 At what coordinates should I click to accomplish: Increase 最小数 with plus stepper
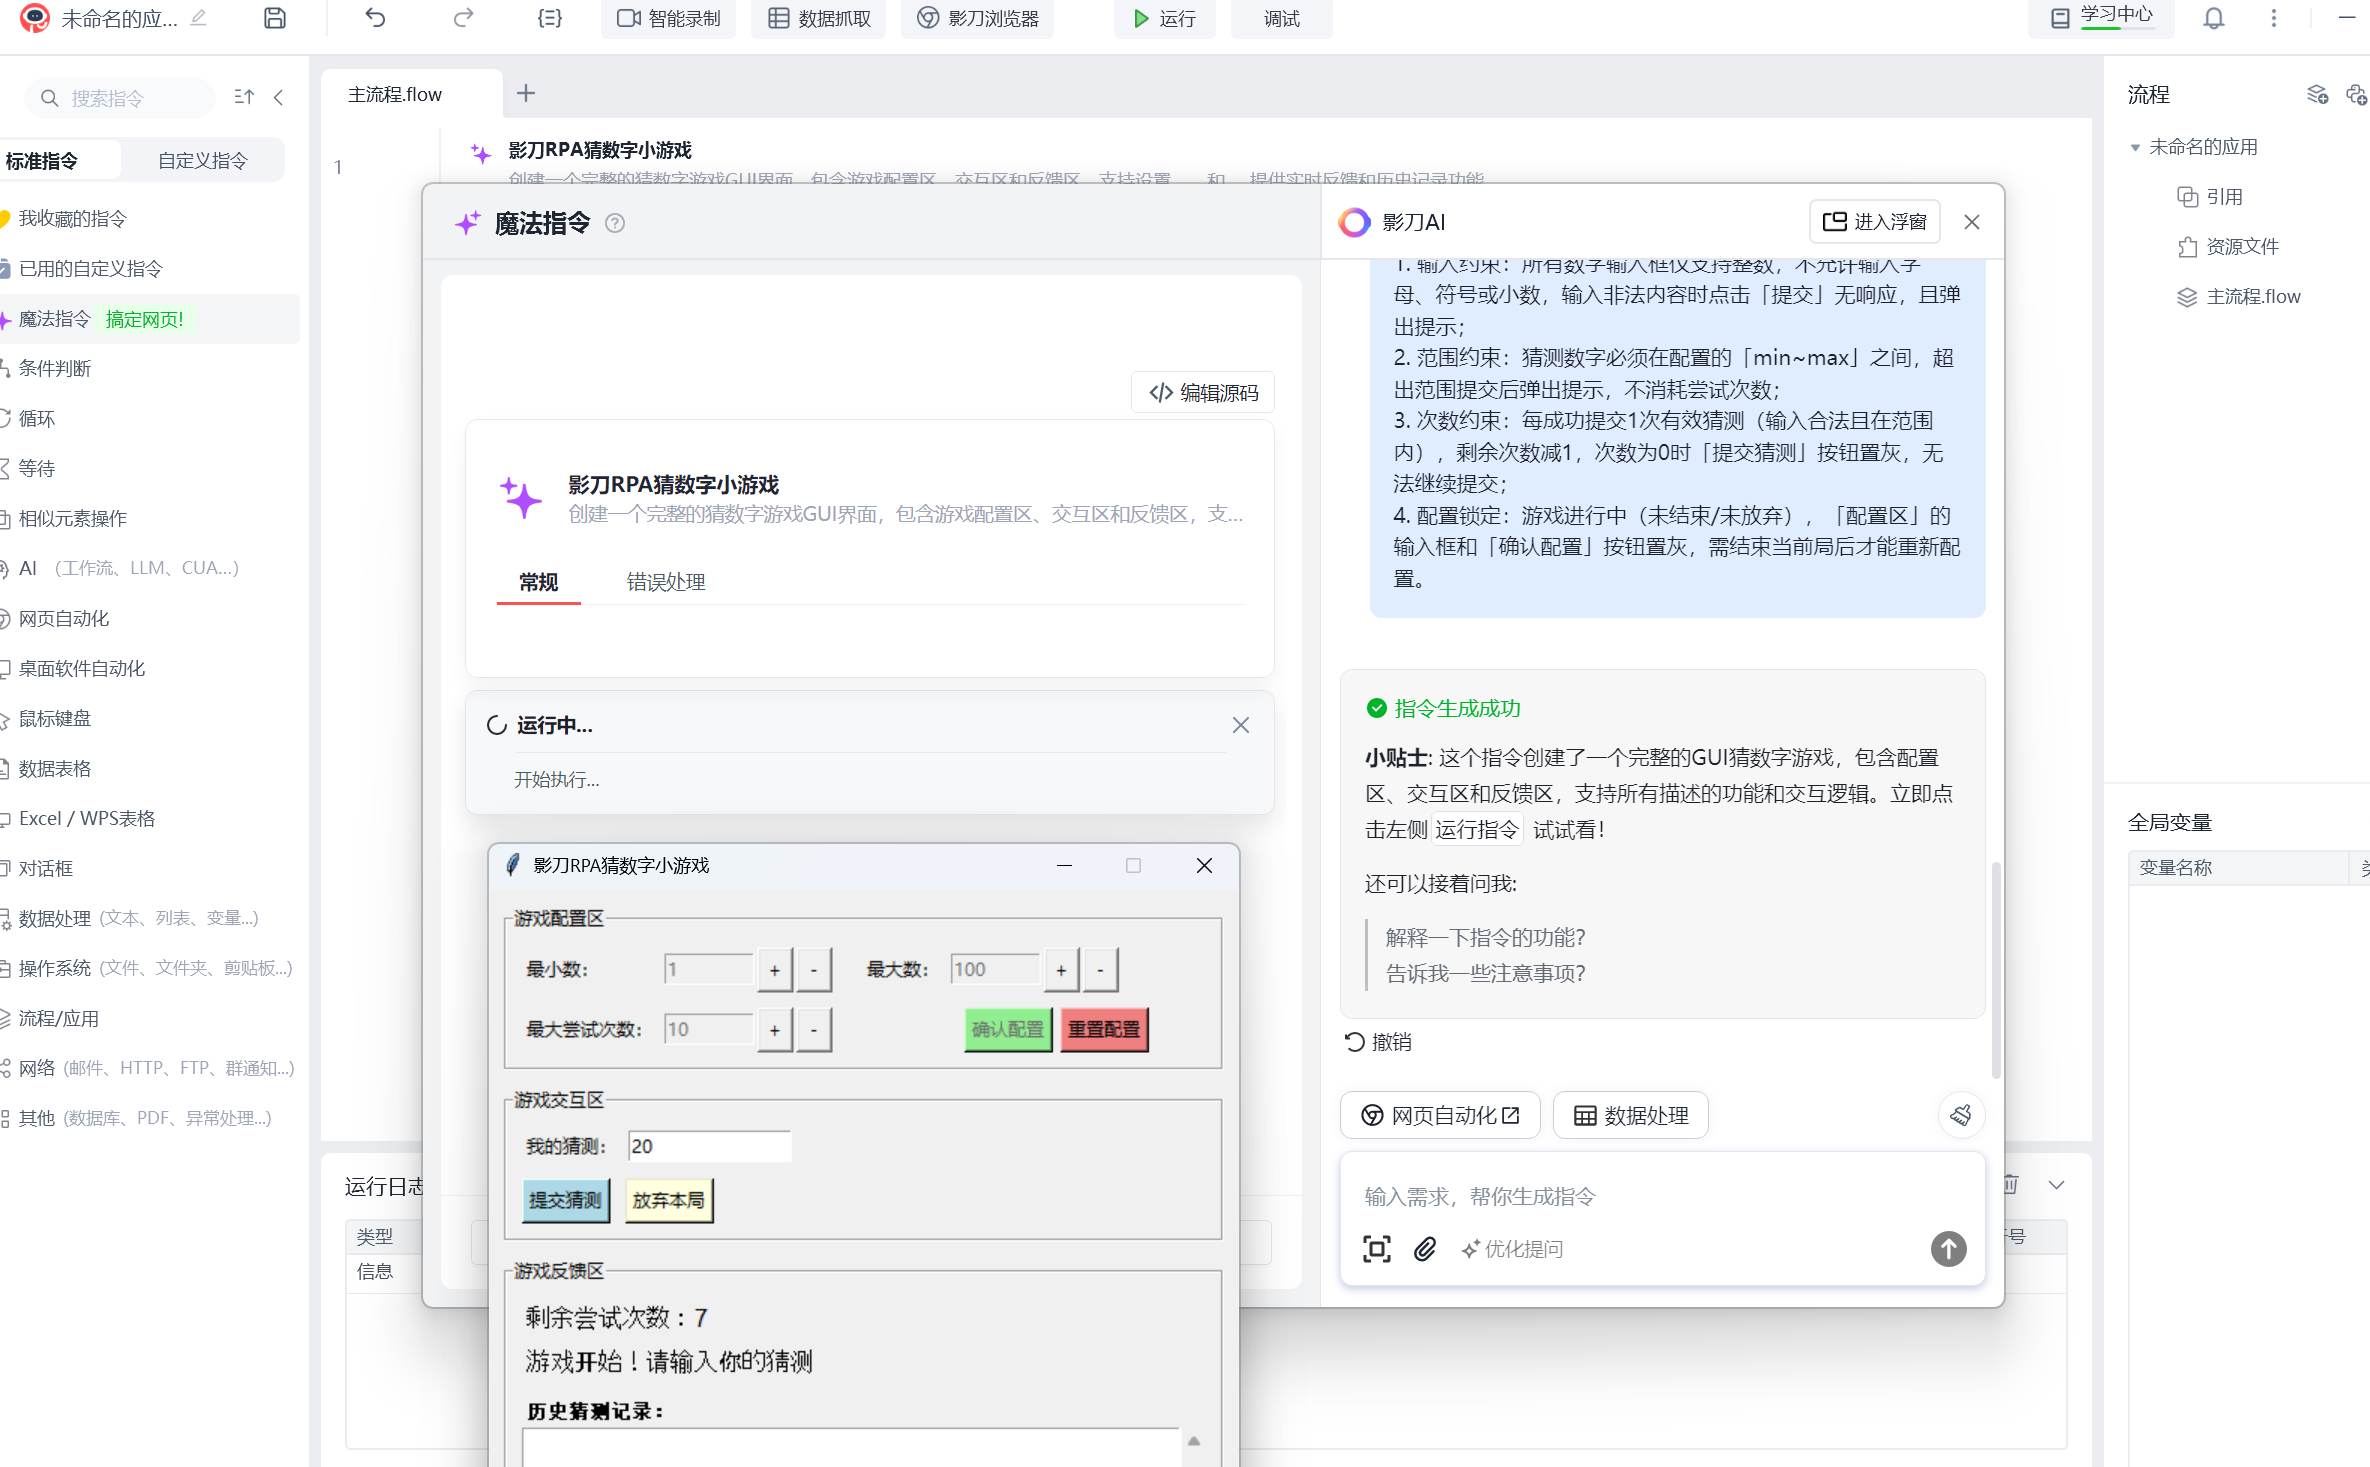click(x=774, y=969)
